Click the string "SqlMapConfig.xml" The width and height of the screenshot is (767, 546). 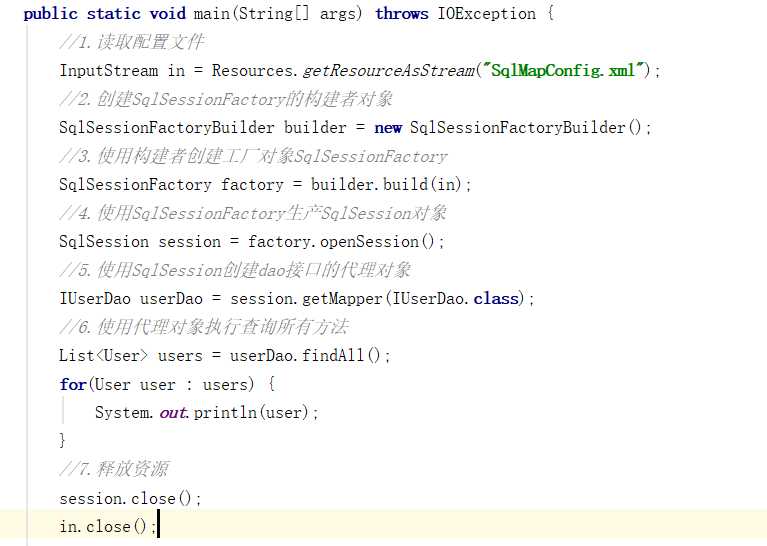click(563, 70)
